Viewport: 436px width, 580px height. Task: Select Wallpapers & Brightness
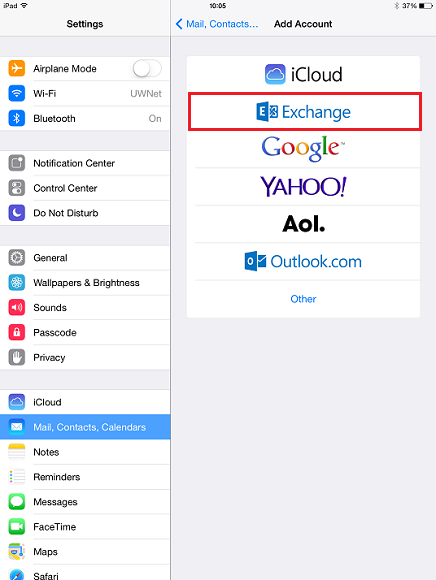[85, 283]
